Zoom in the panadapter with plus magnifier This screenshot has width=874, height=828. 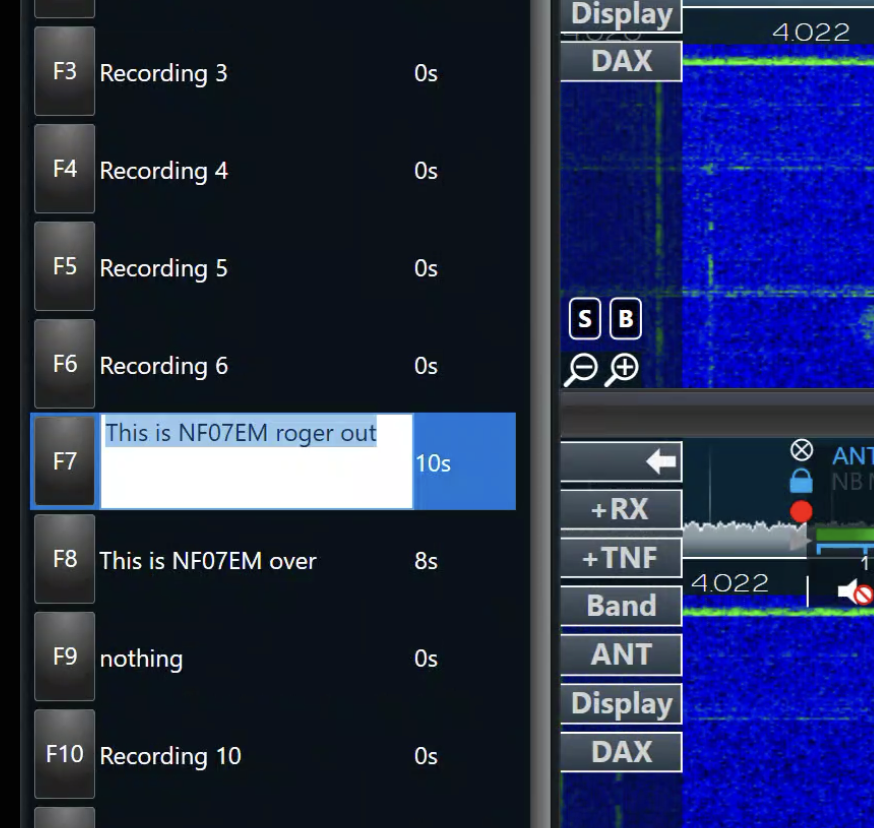(622, 369)
